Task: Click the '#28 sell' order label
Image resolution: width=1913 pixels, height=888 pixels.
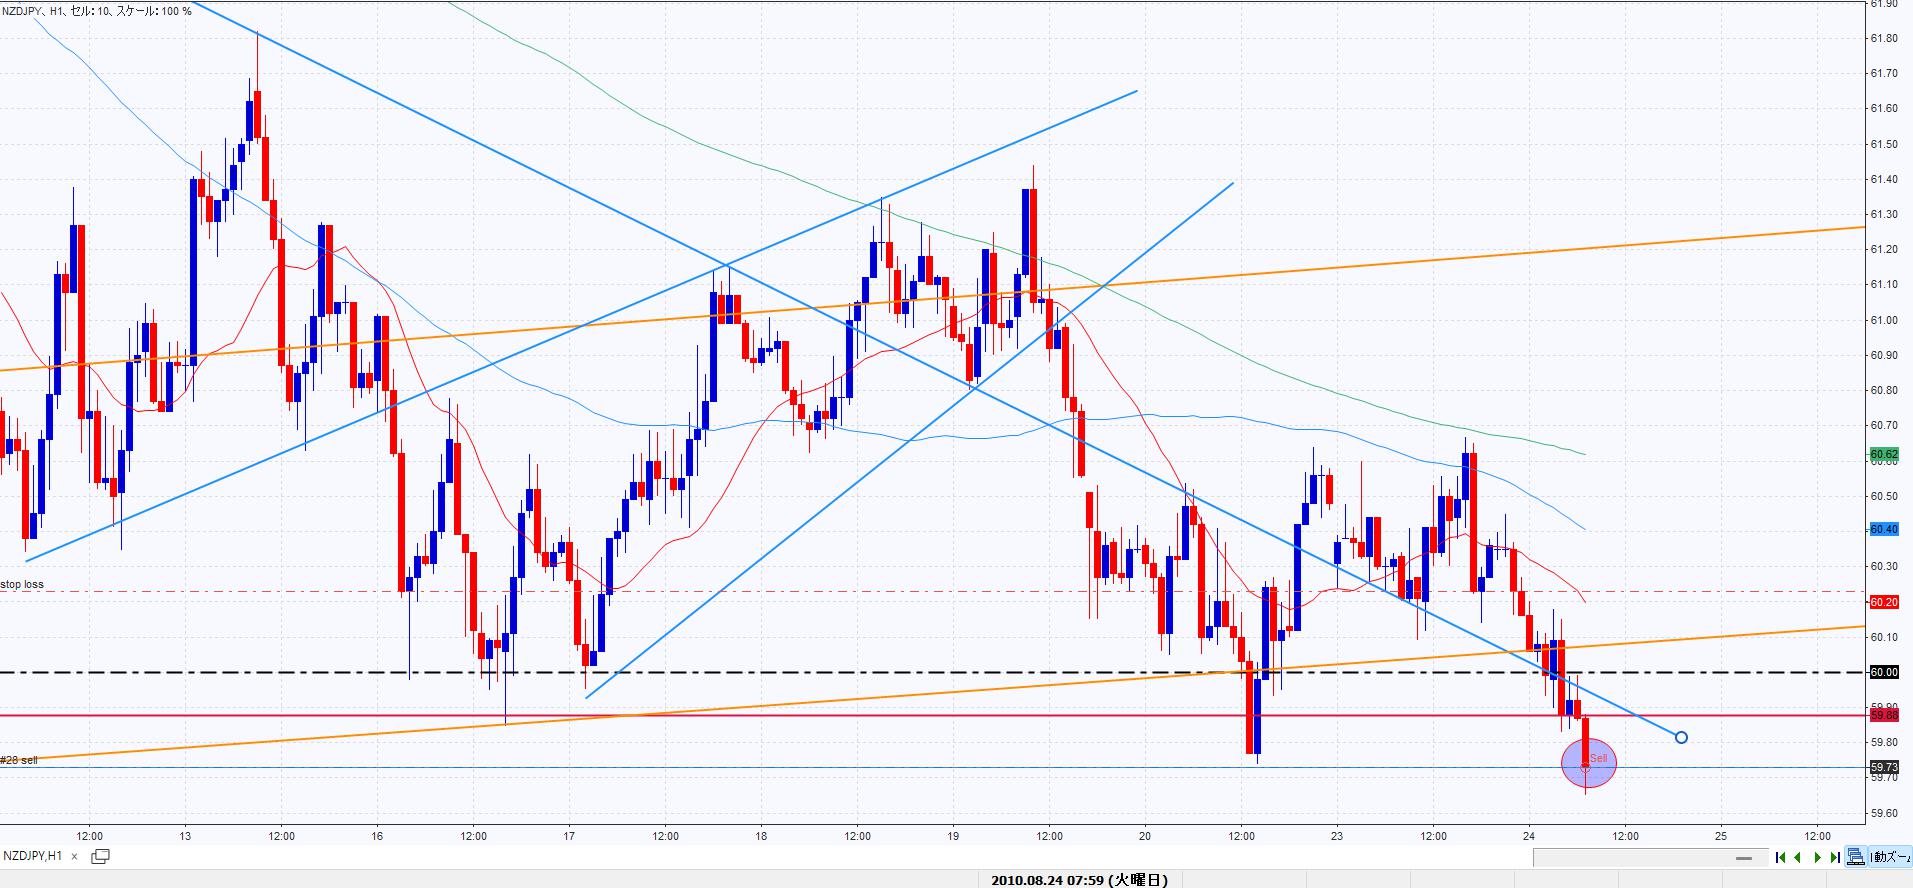Action: click(20, 760)
